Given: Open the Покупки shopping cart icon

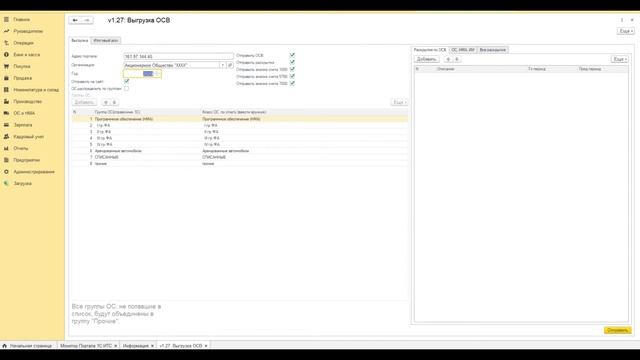Looking at the screenshot, I should coord(6,66).
